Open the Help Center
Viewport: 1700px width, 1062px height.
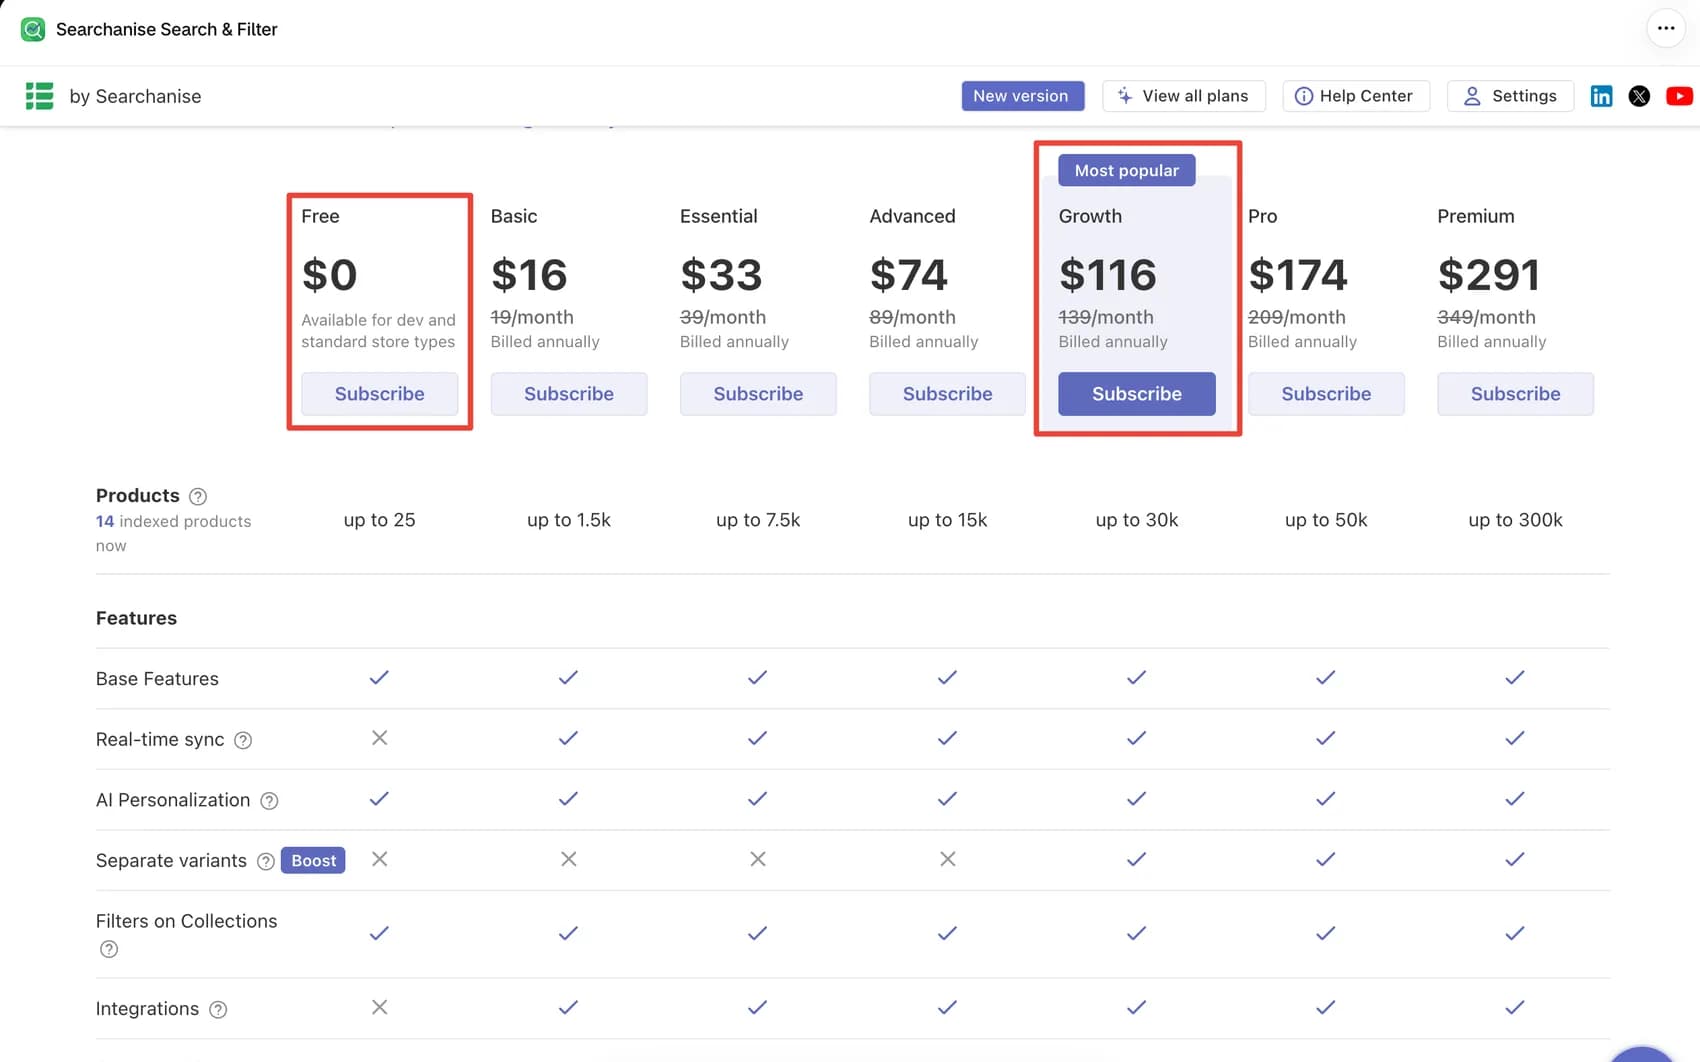coord(1355,96)
